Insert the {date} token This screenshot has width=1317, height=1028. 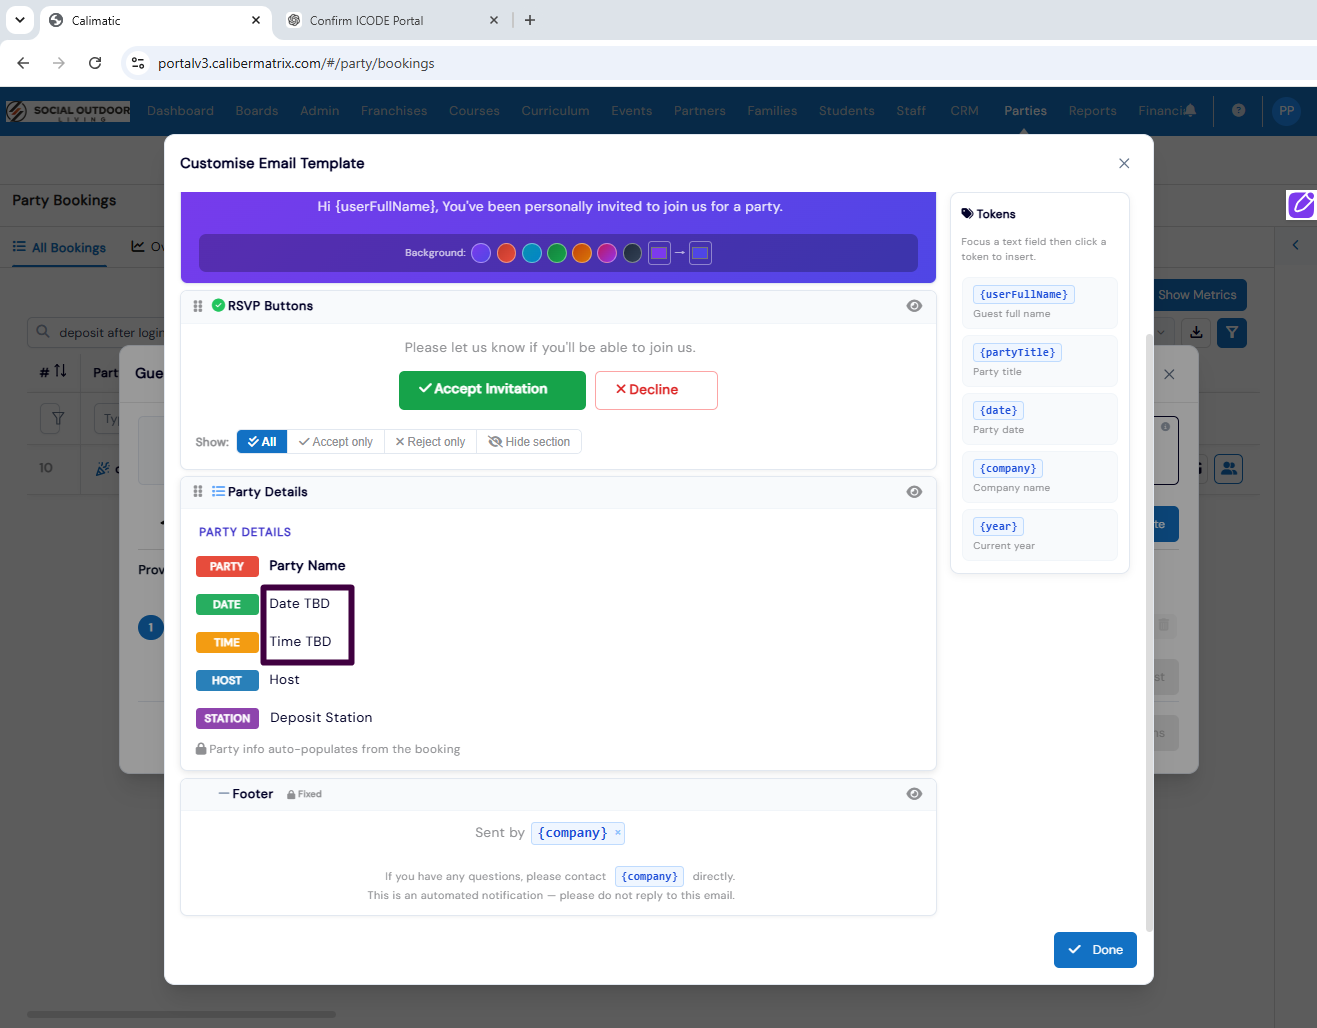[x=999, y=411]
